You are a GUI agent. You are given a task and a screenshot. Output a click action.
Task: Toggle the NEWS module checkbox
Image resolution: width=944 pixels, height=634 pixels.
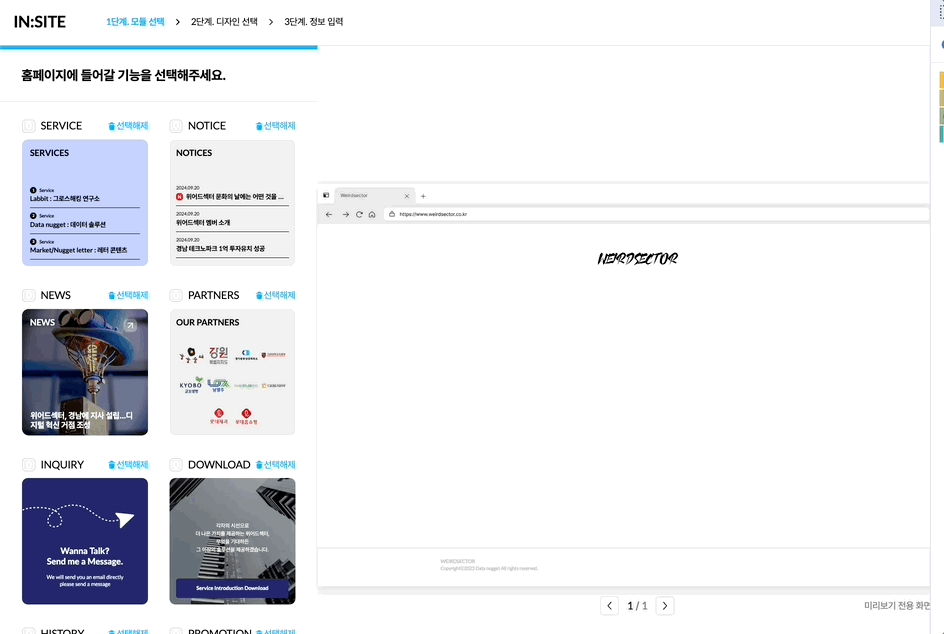pos(29,295)
